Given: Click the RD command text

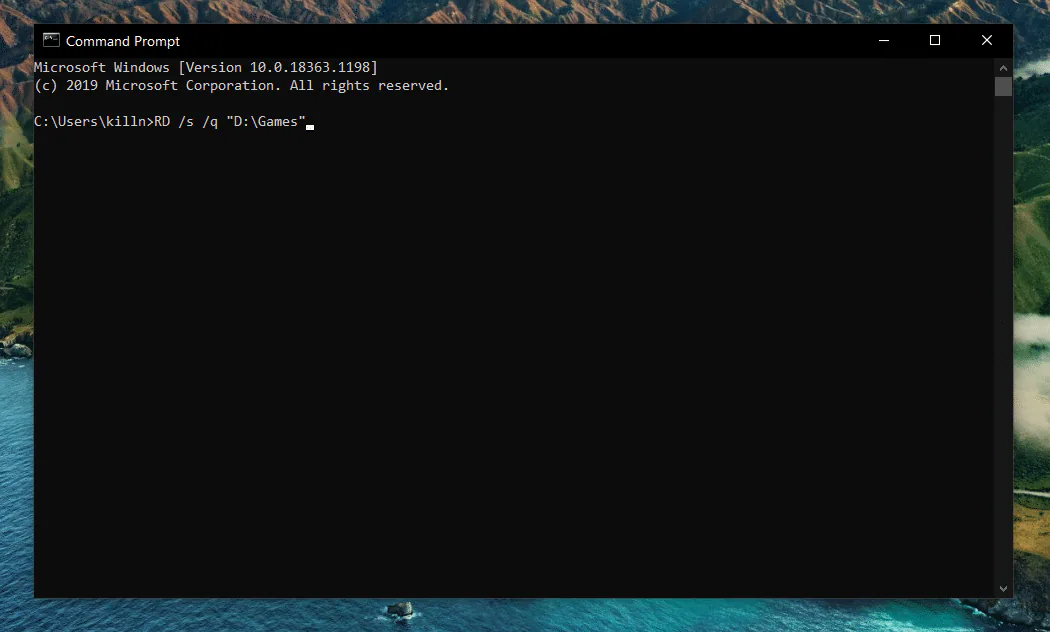Looking at the screenshot, I should pyautogui.click(x=162, y=121).
